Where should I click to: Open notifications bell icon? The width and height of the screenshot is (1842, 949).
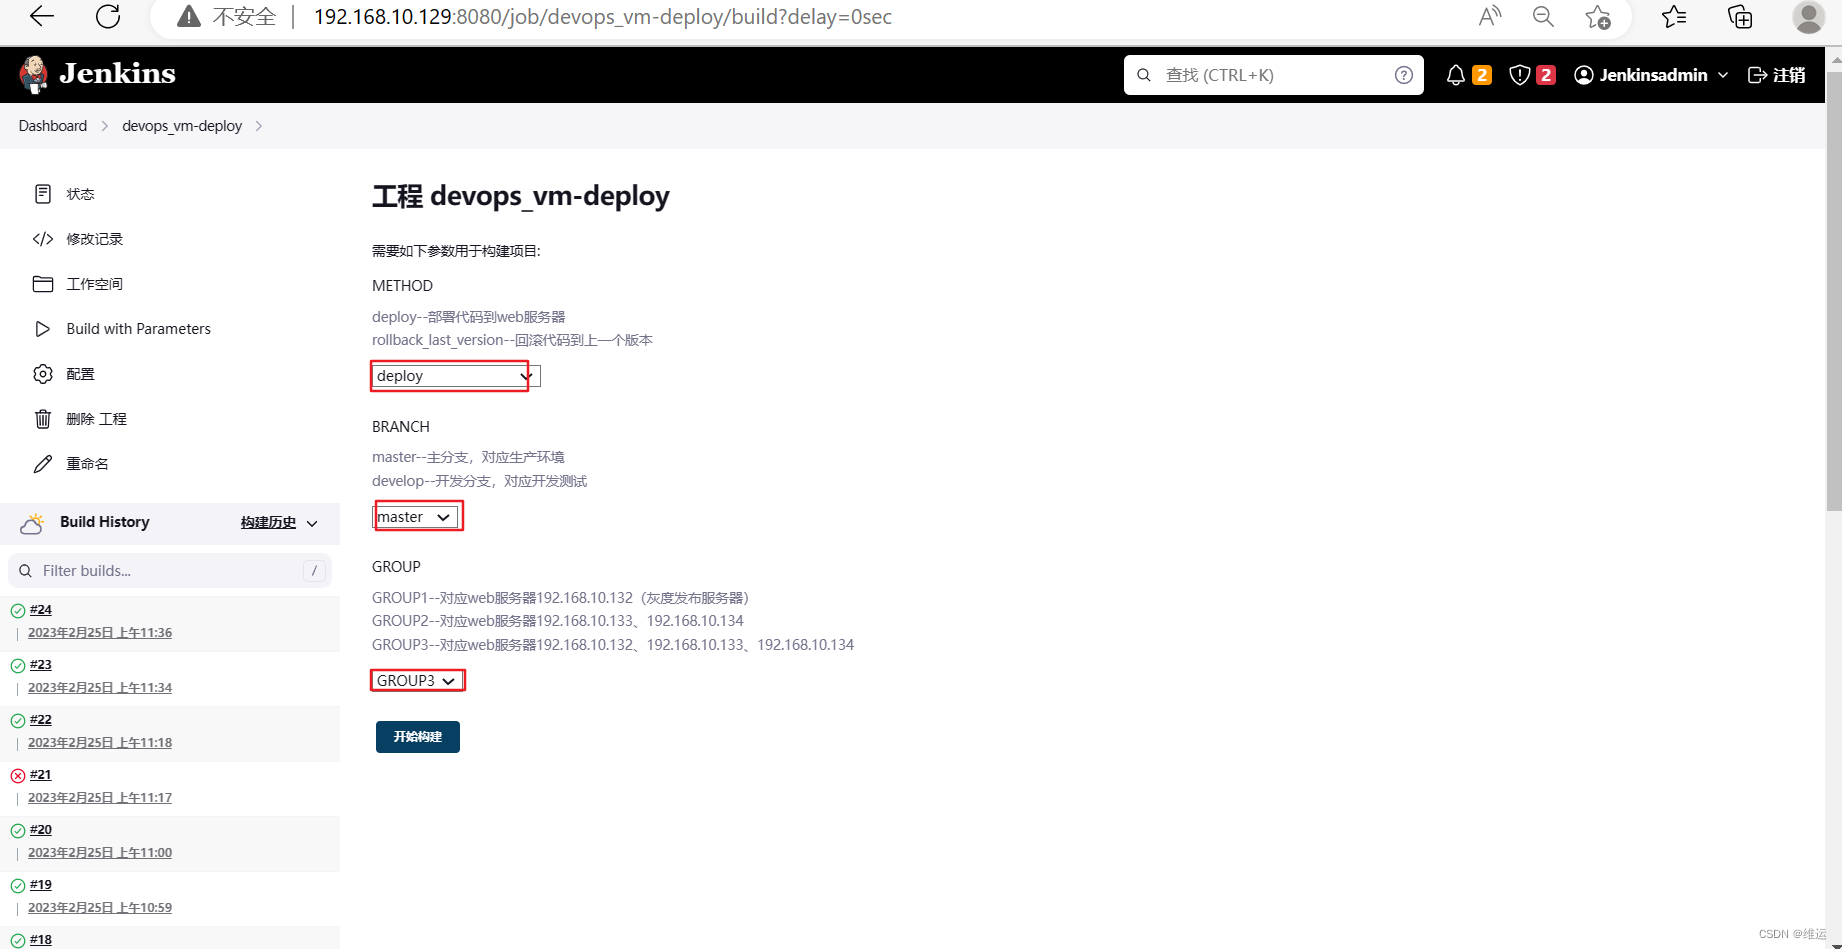[x=1456, y=75]
